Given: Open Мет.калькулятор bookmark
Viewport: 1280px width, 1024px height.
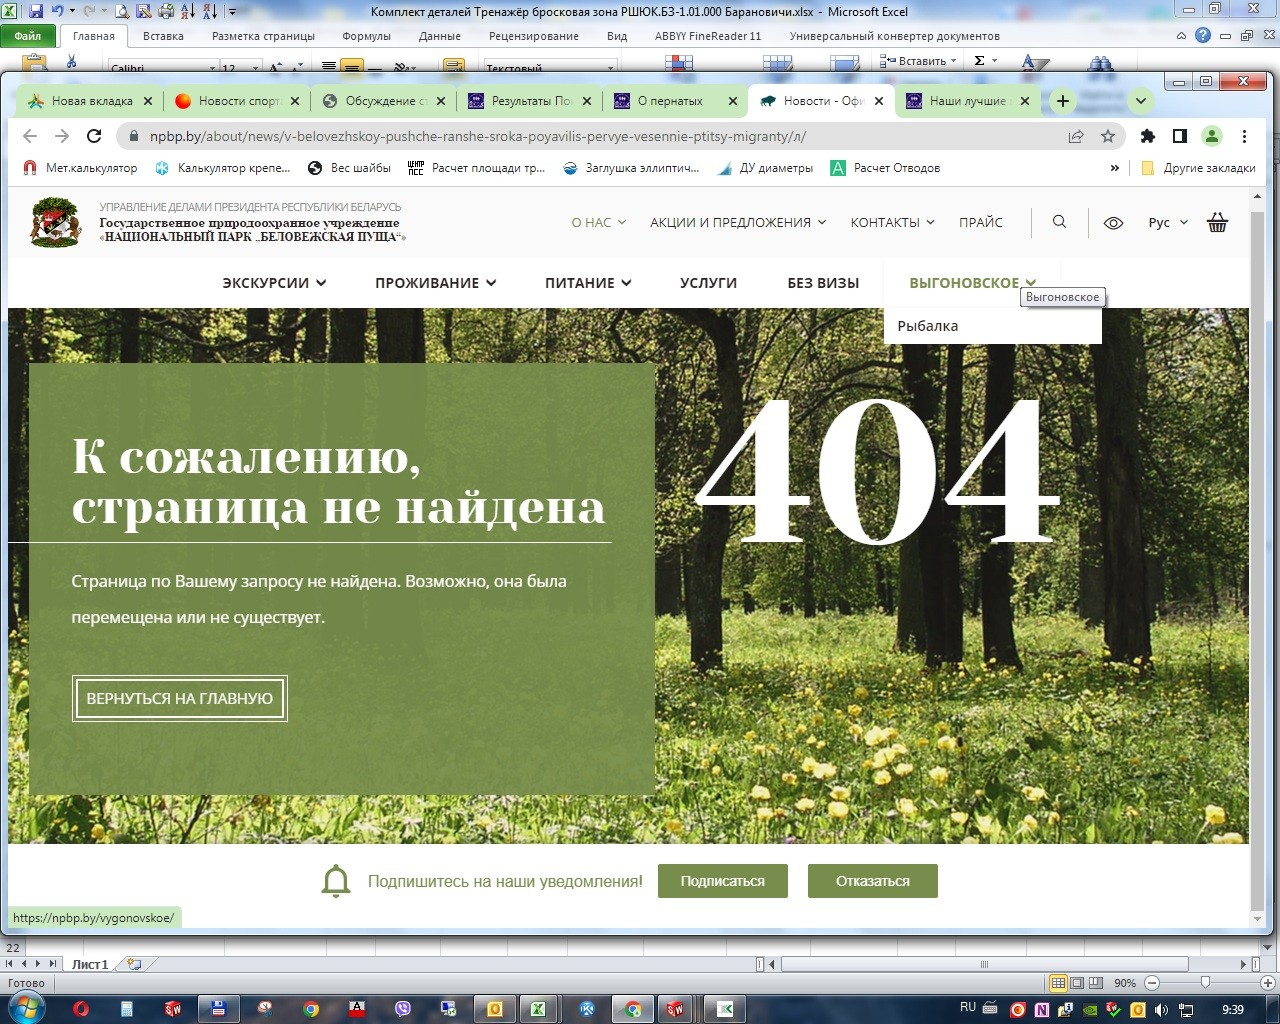Looking at the screenshot, I should pos(80,168).
